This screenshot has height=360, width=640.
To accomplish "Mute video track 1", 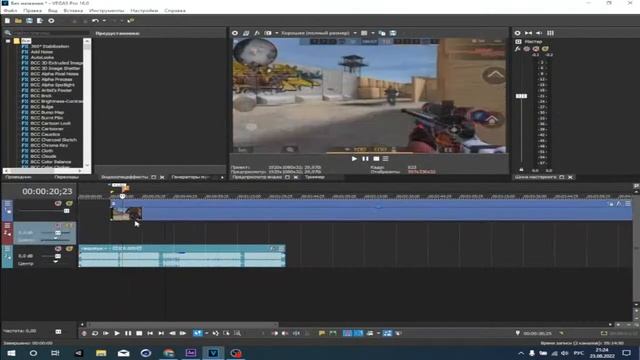I will (58, 203).
